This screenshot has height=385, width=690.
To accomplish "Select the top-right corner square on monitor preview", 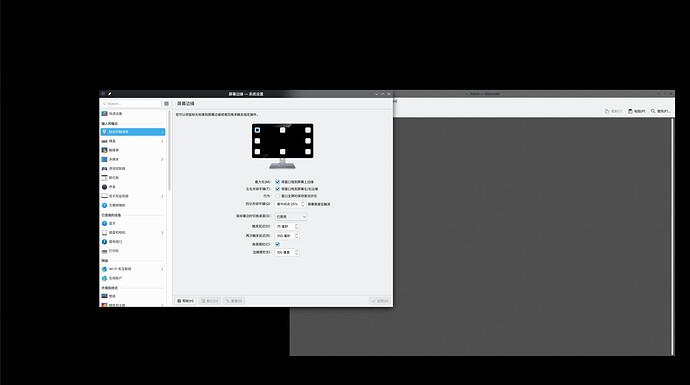I will (308, 130).
